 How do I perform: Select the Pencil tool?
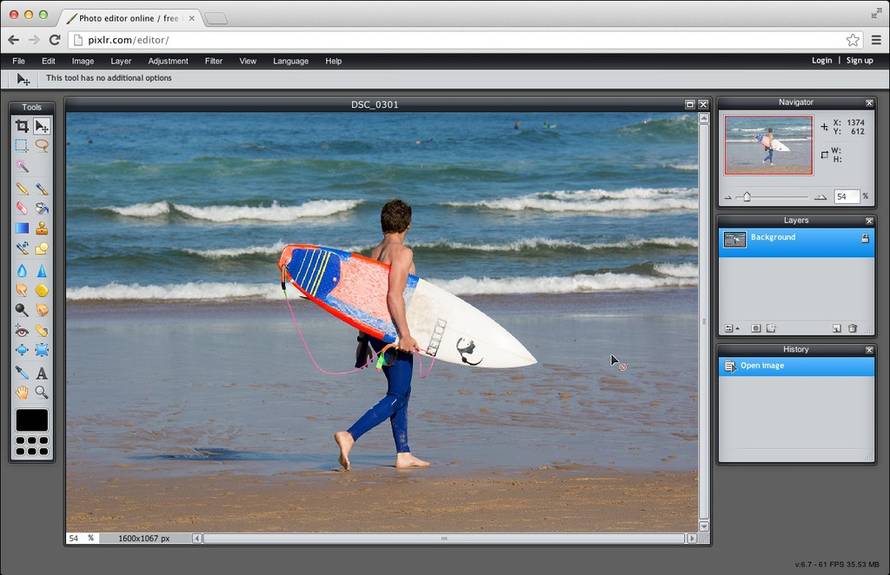tap(22, 188)
